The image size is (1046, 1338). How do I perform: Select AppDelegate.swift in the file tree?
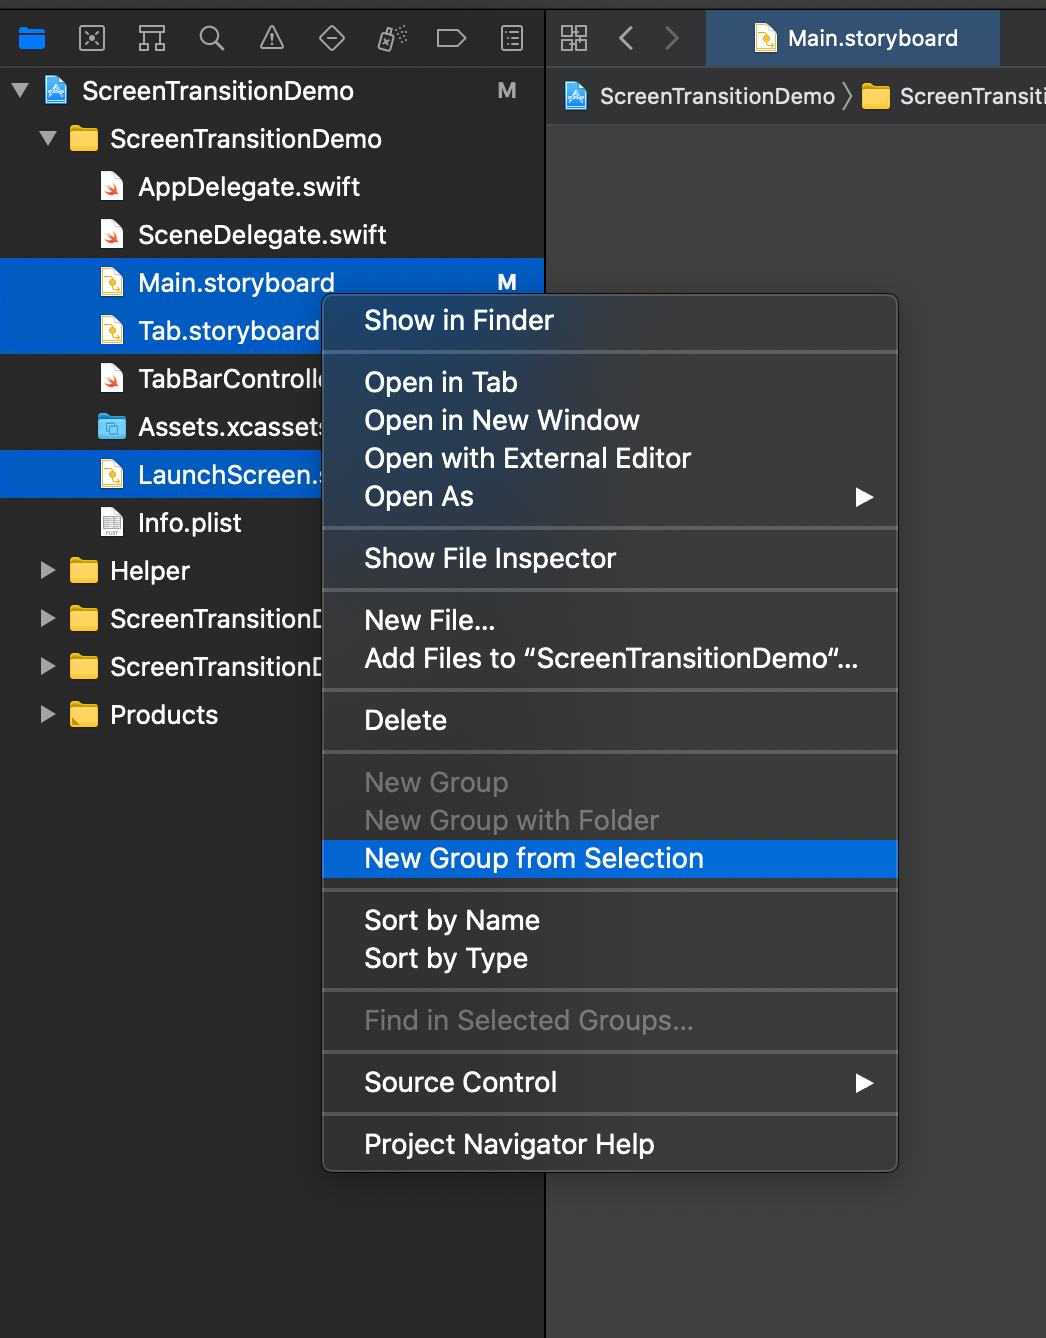click(249, 187)
